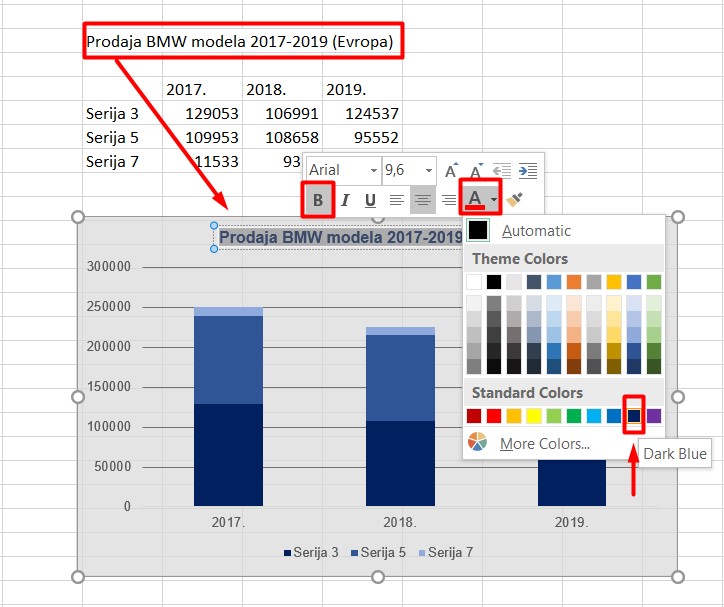Viewport: 724px width, 607px height.
Task: Select the cell containing 95552
Action: [x=362, y=137]
